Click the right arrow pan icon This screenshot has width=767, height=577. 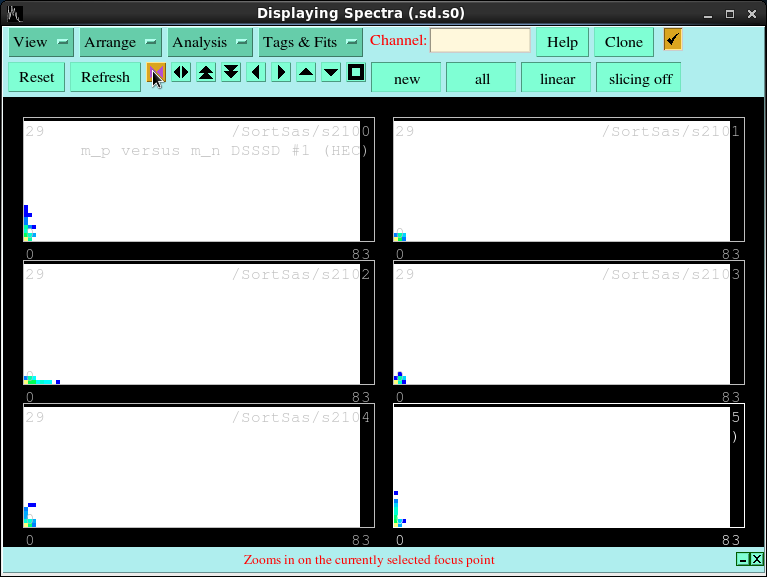tap(281, 73)
